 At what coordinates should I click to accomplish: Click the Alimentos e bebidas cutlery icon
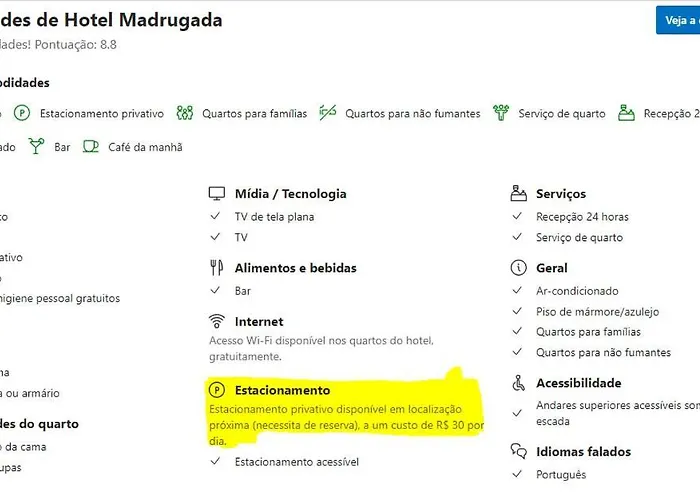(x=217, y=267)
